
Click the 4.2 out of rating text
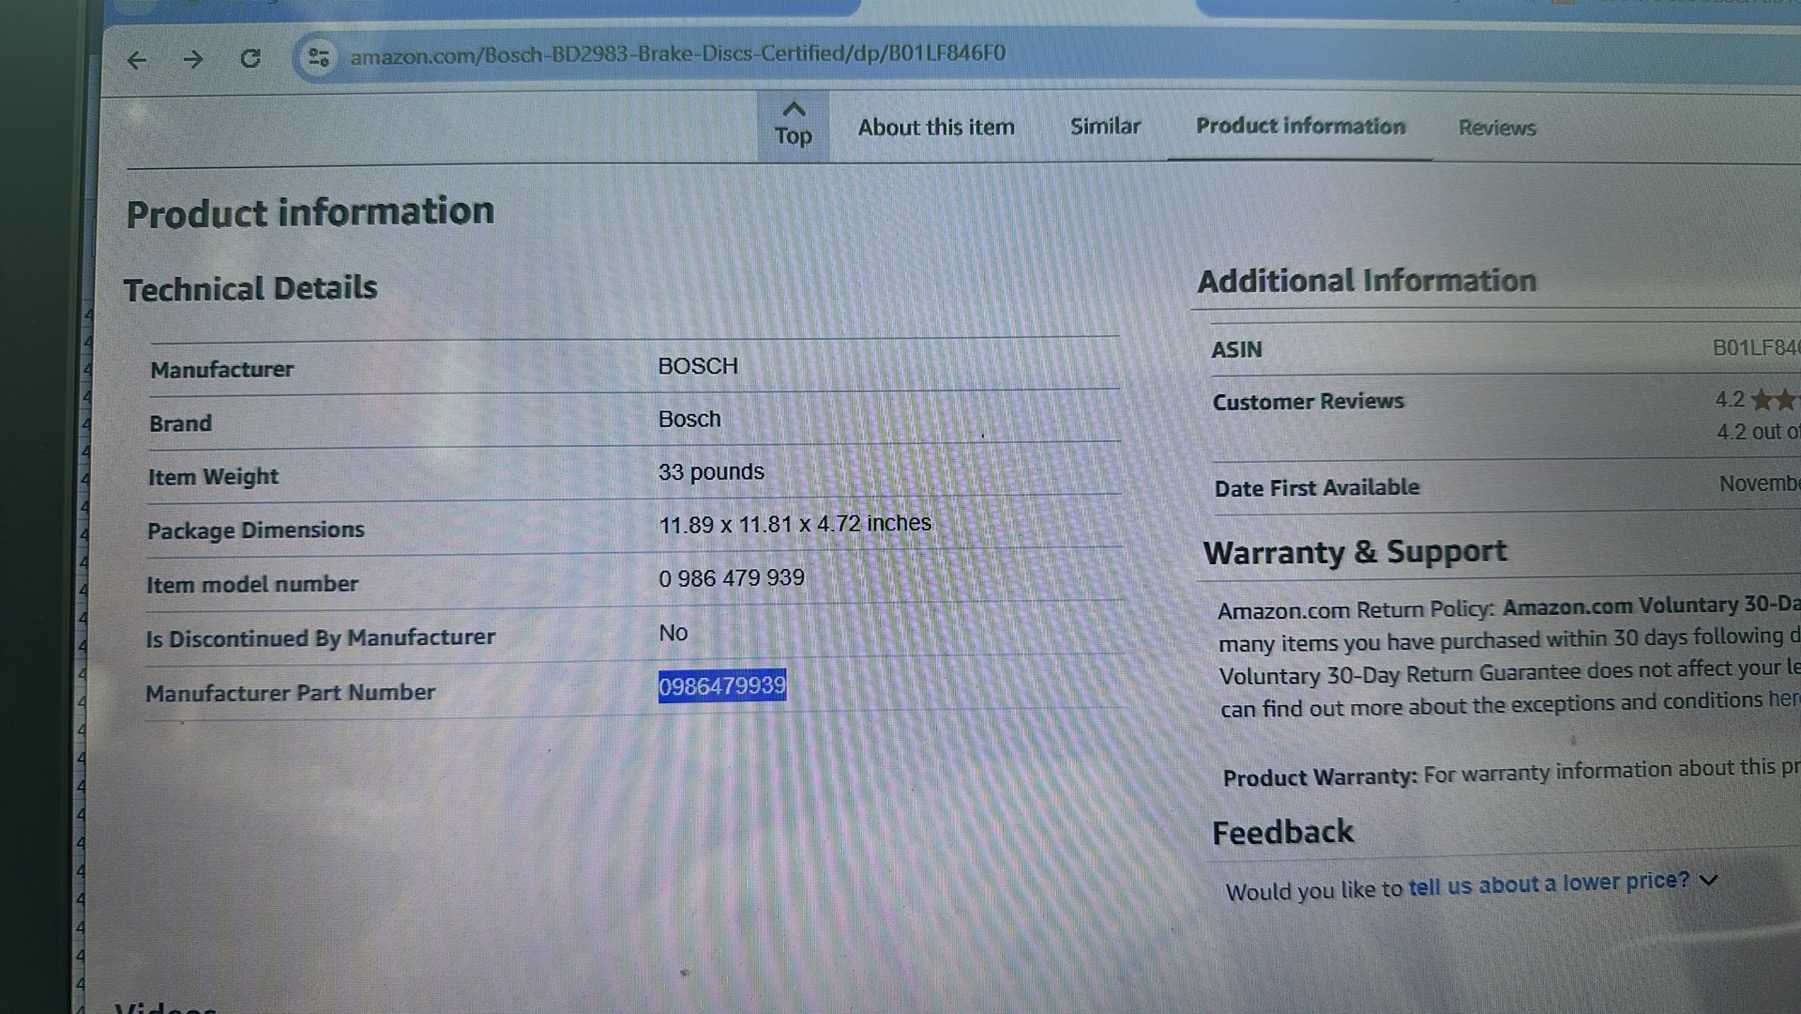coord(1758,432)
